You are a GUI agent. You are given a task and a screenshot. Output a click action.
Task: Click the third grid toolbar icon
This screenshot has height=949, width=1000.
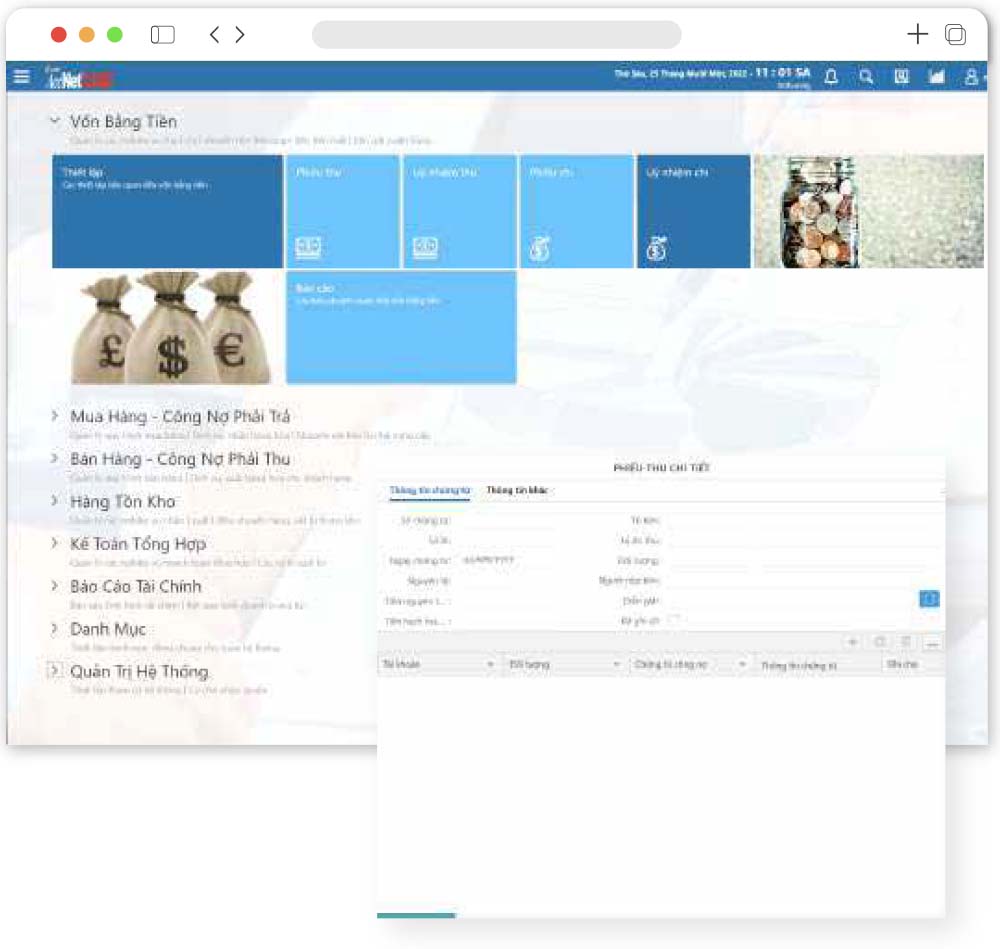click(x=906, y=642)
